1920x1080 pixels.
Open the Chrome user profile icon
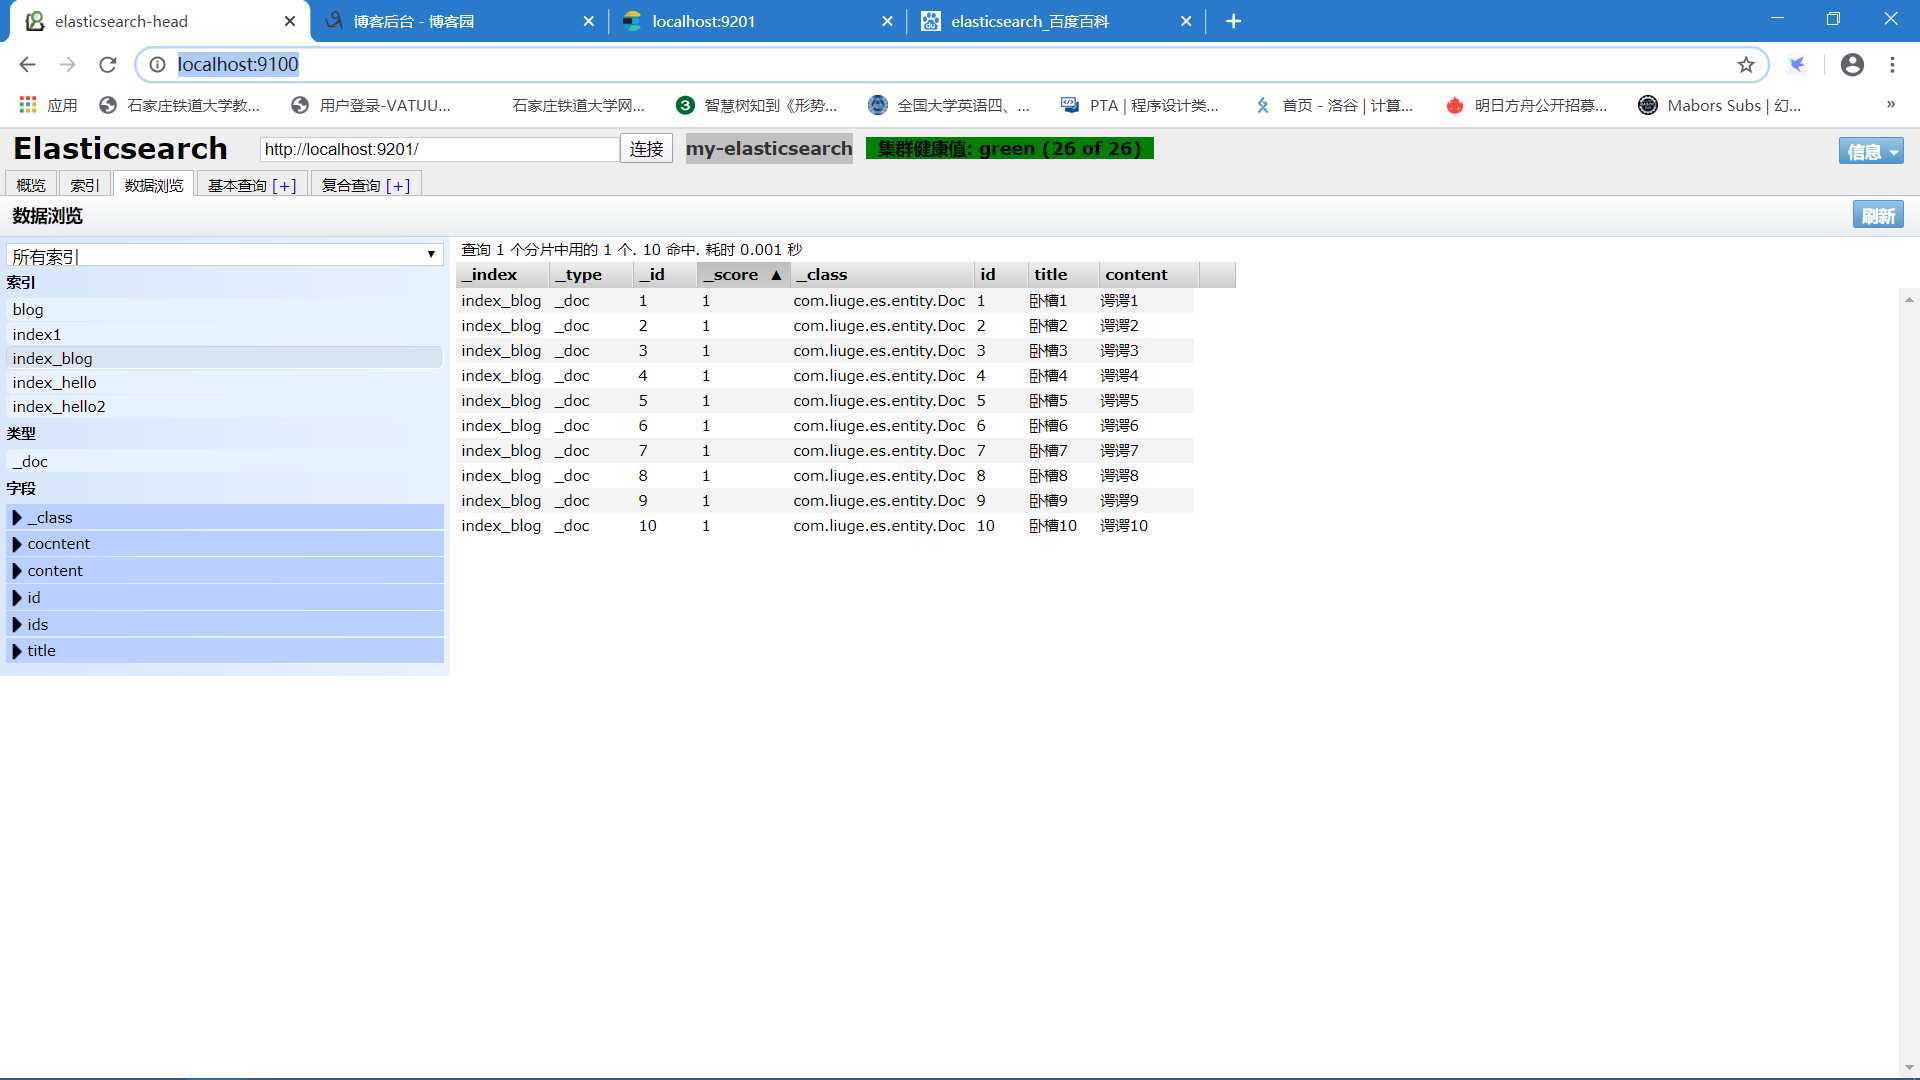(x=1852, y=64)
